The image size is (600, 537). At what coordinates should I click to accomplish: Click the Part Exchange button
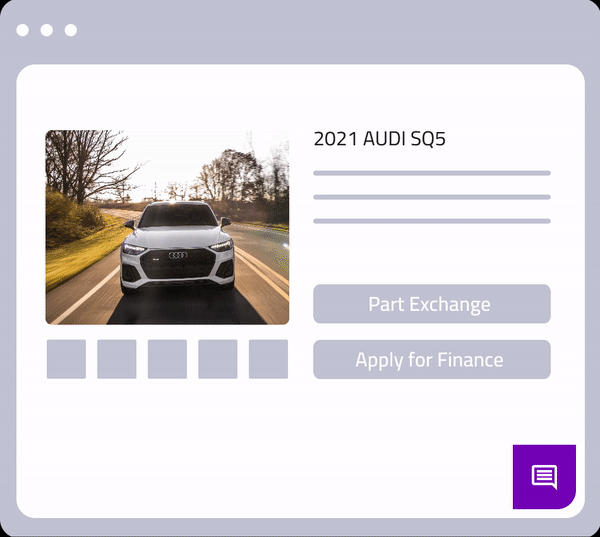point(432,304)
